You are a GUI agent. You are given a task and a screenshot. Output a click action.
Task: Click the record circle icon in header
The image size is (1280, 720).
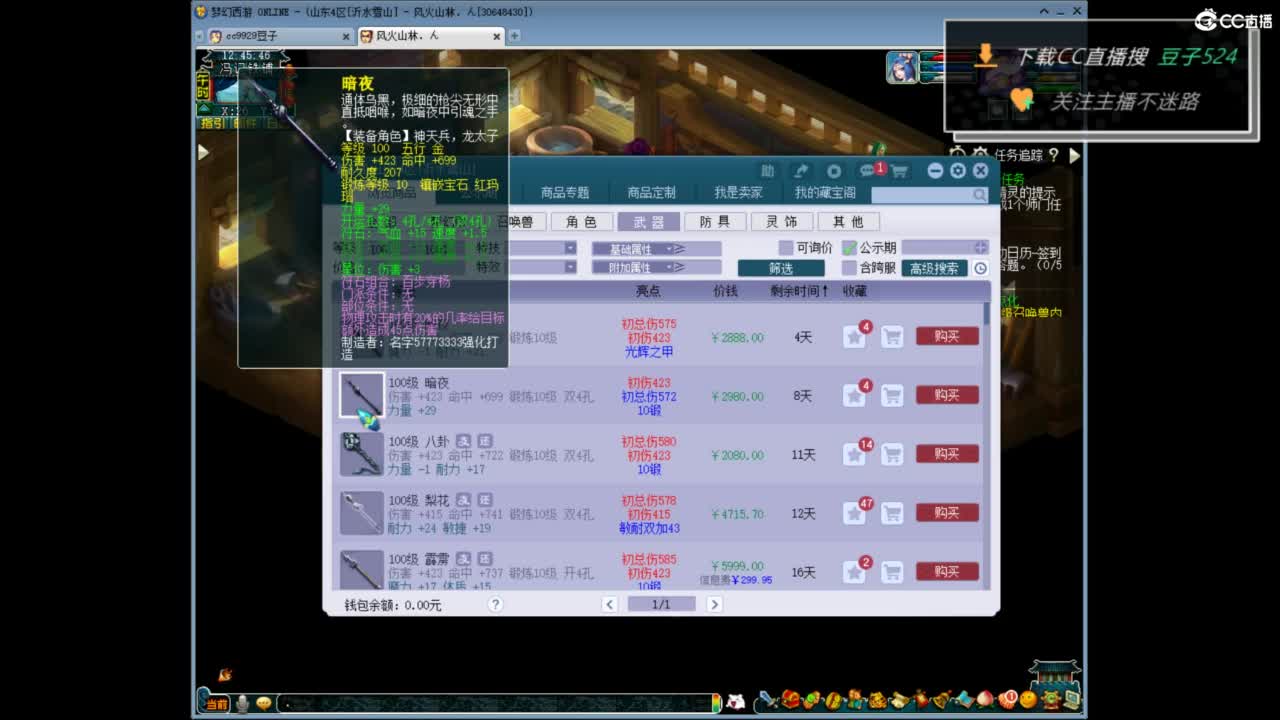(834, 171)
